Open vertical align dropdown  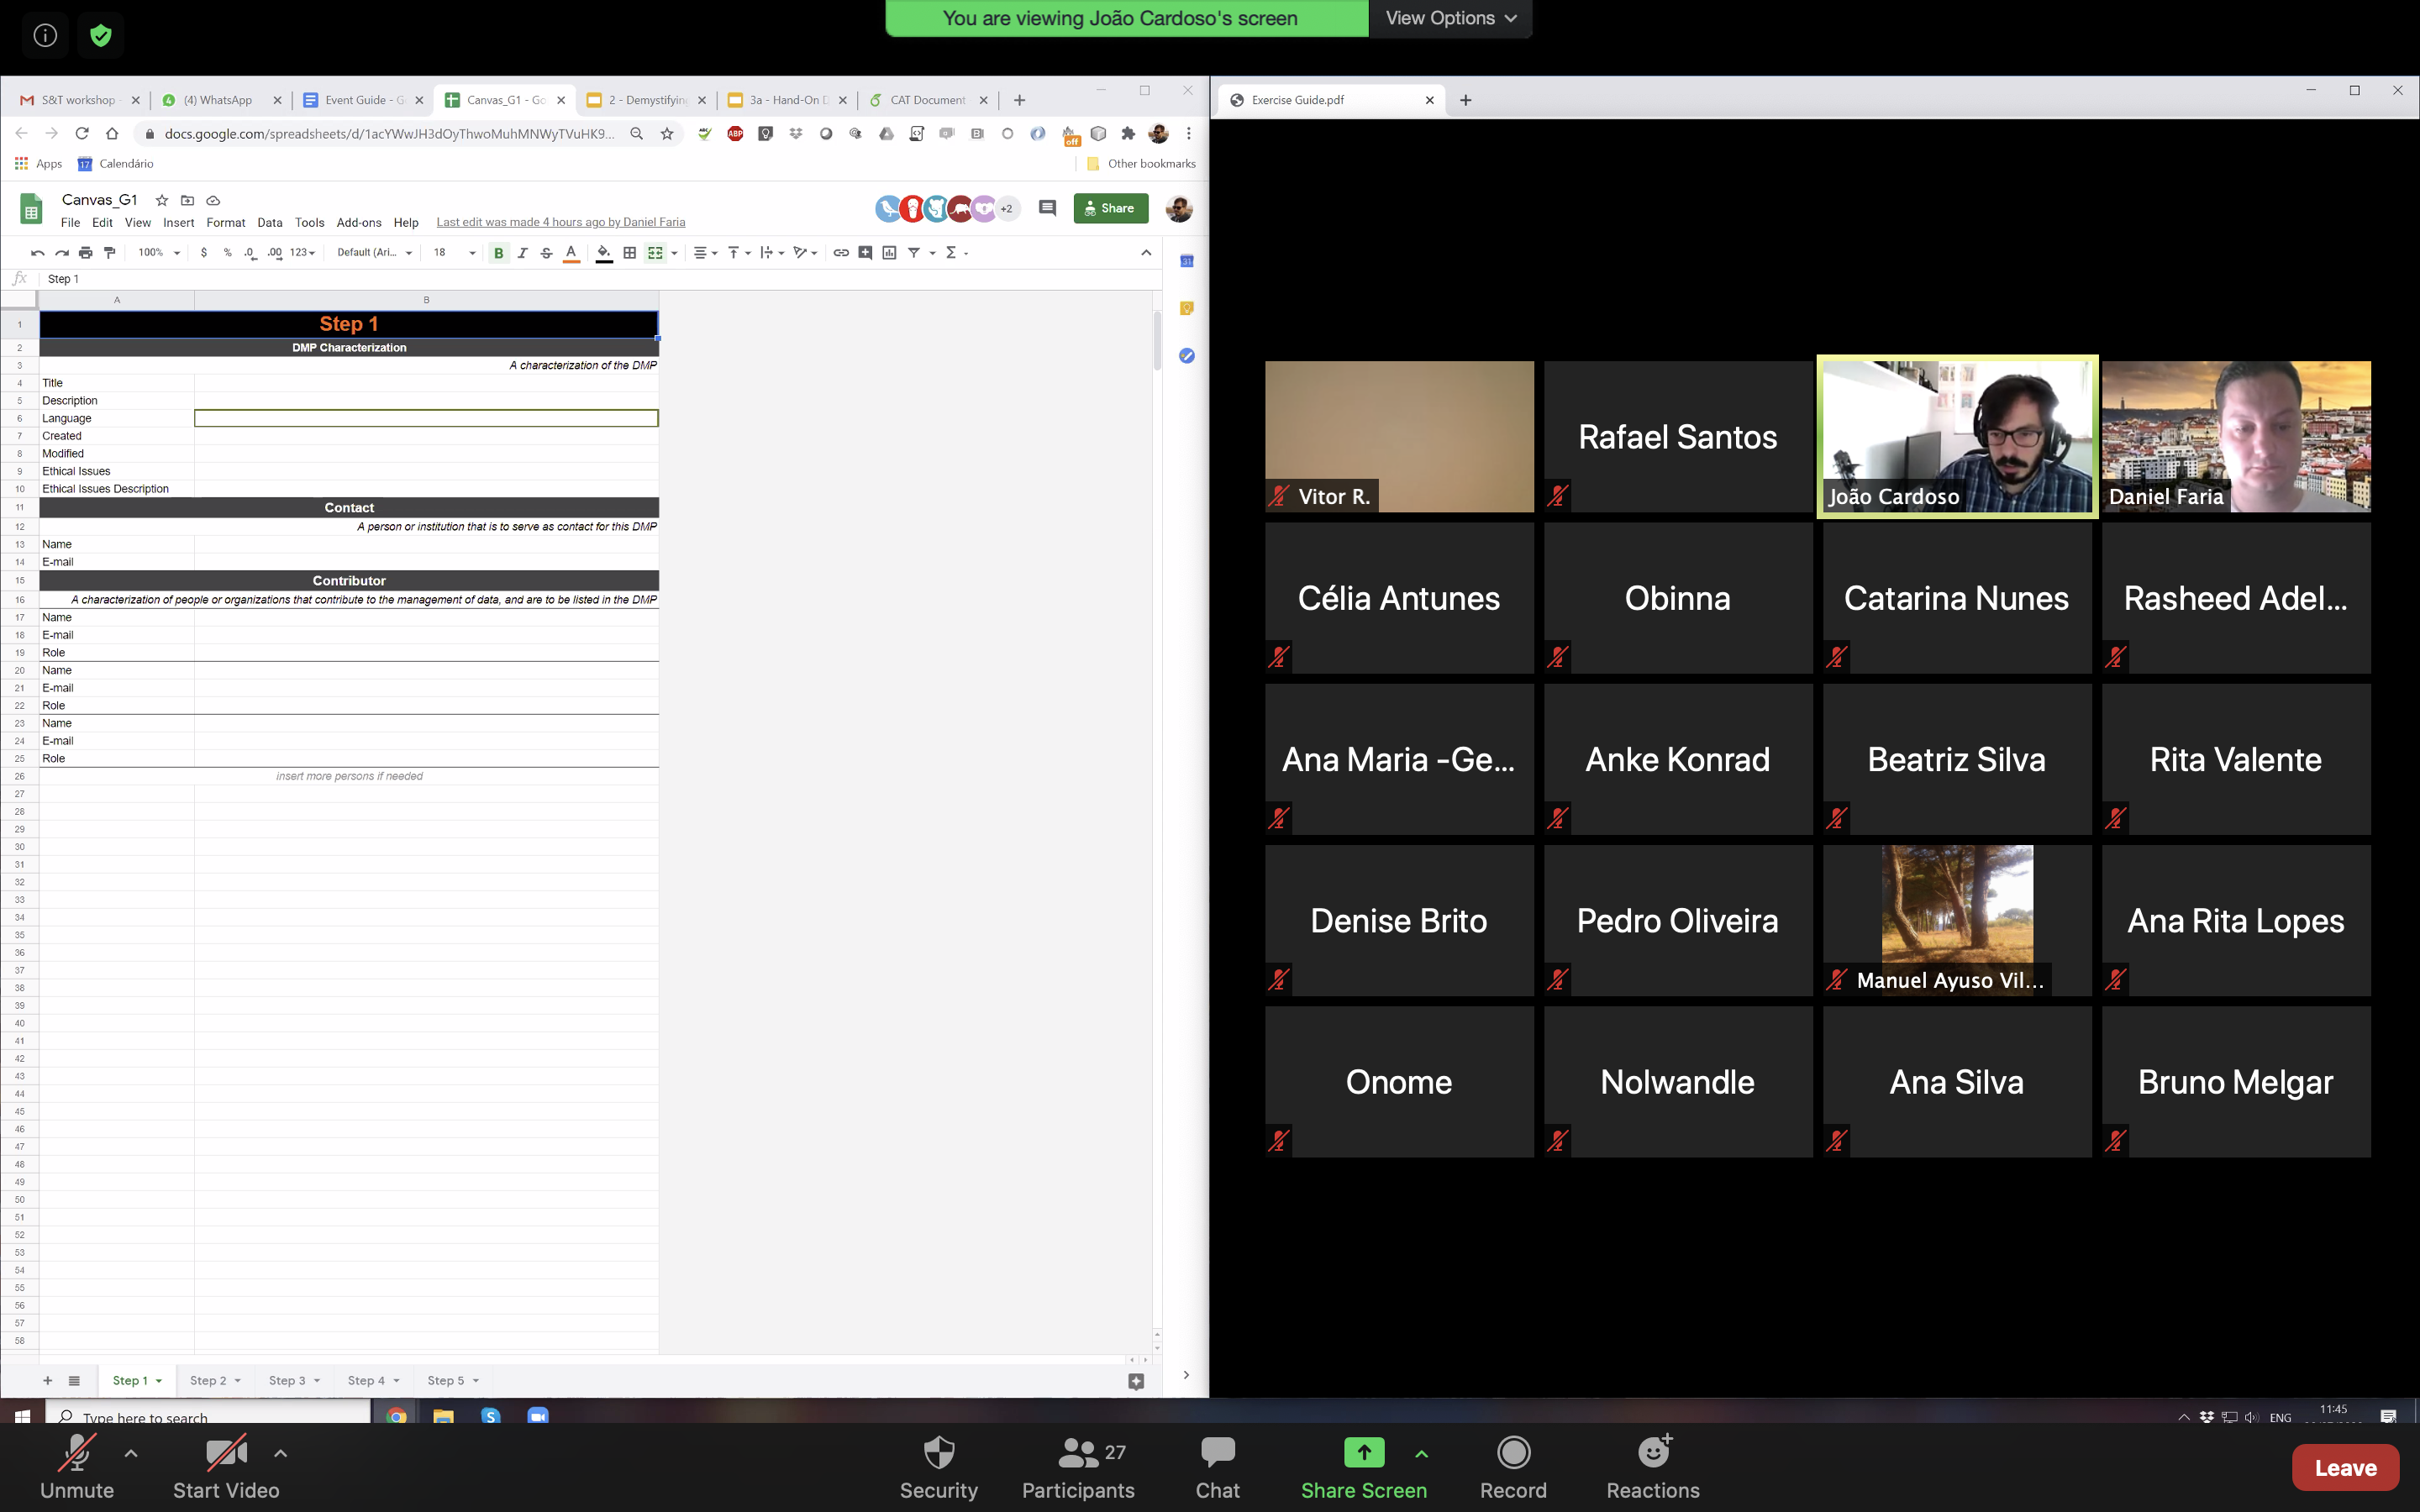click(x=739, y=253)
